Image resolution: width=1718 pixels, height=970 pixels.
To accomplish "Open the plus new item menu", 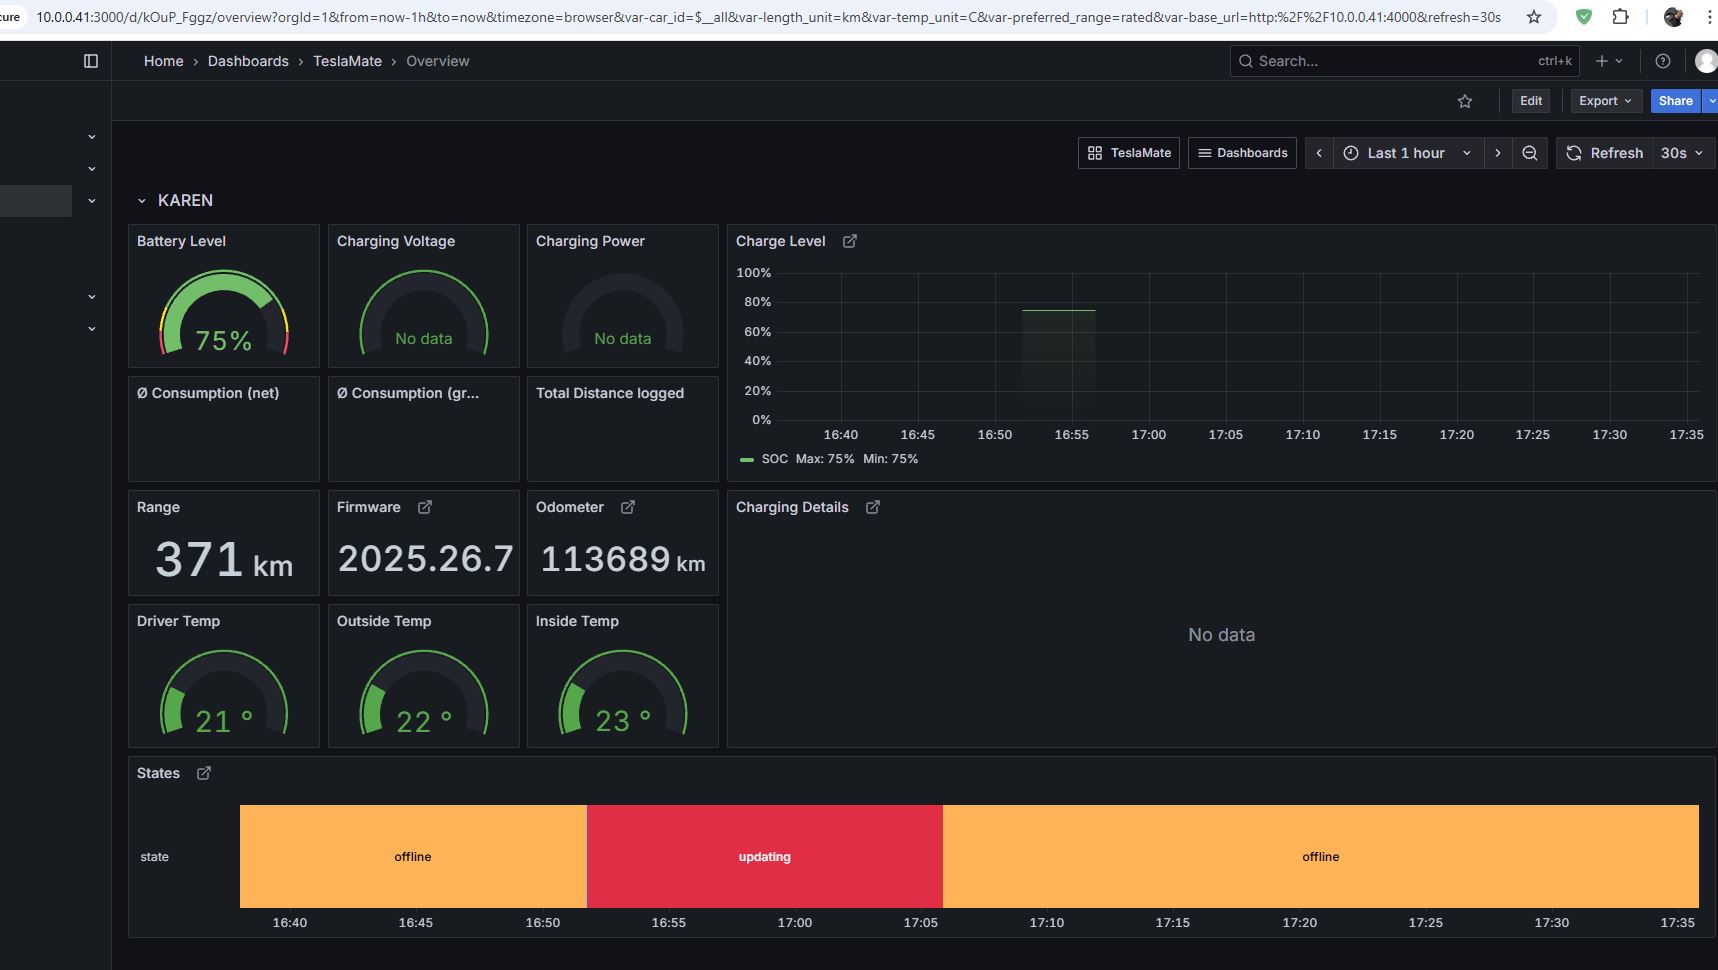I will (1609, 61).
